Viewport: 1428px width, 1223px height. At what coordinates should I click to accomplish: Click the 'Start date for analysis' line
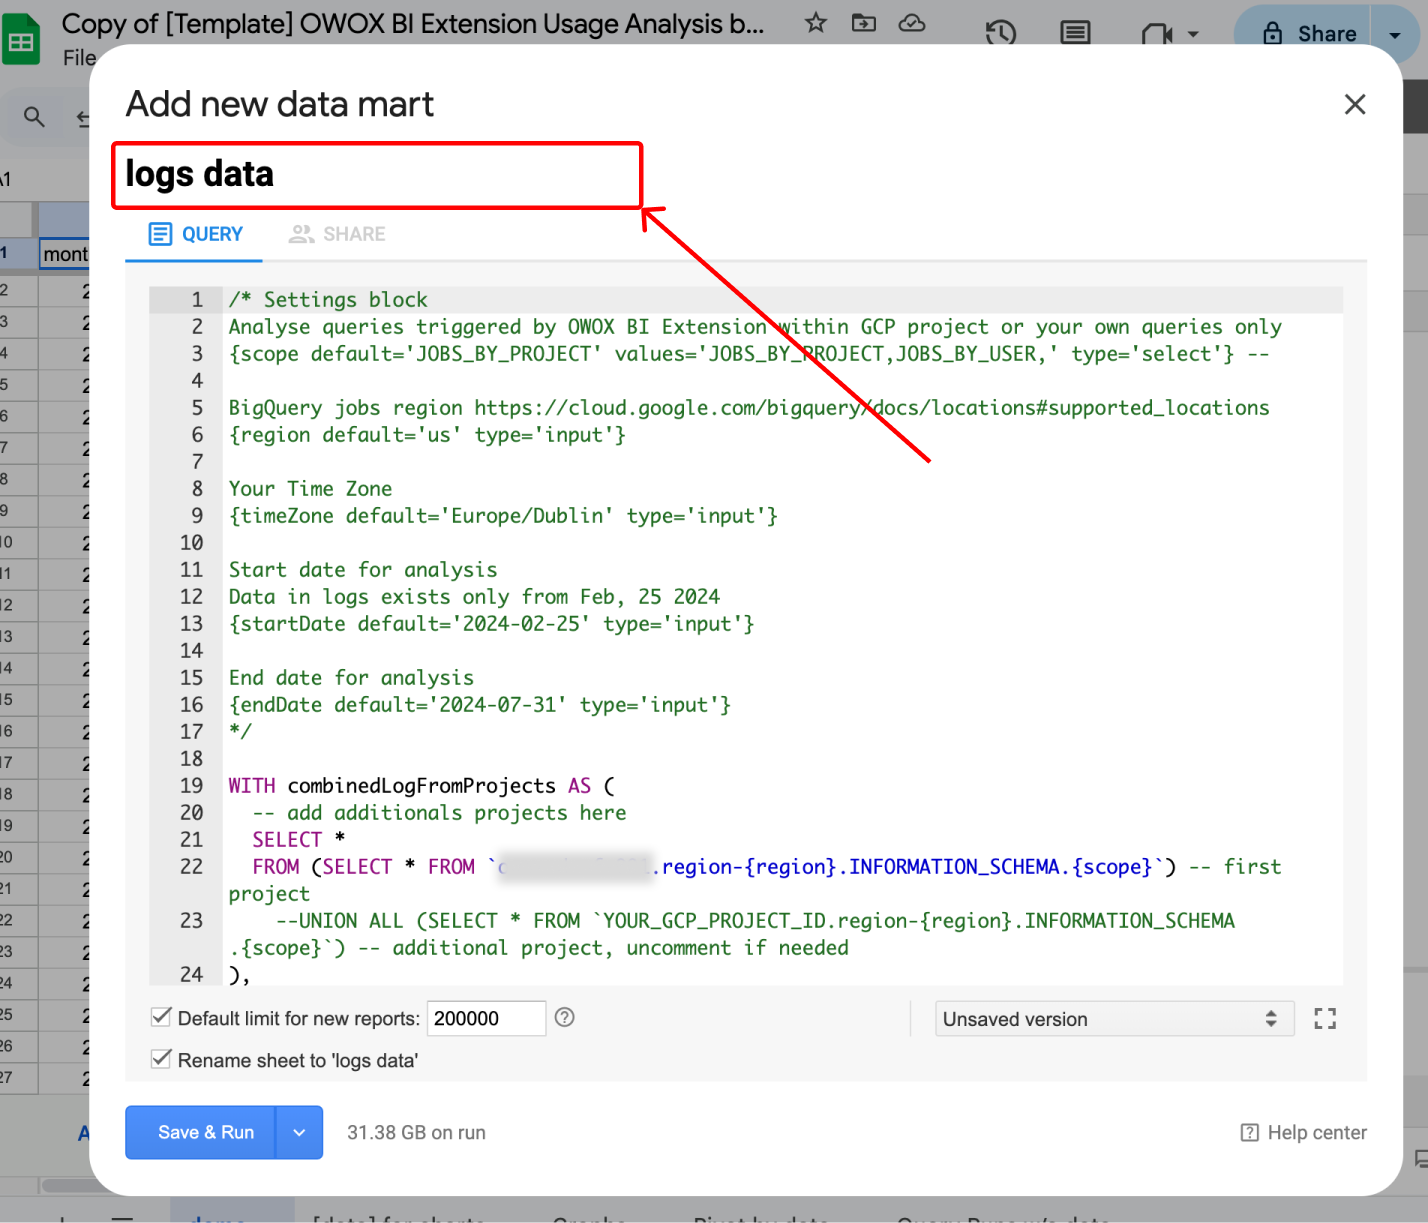click(363, 570)
